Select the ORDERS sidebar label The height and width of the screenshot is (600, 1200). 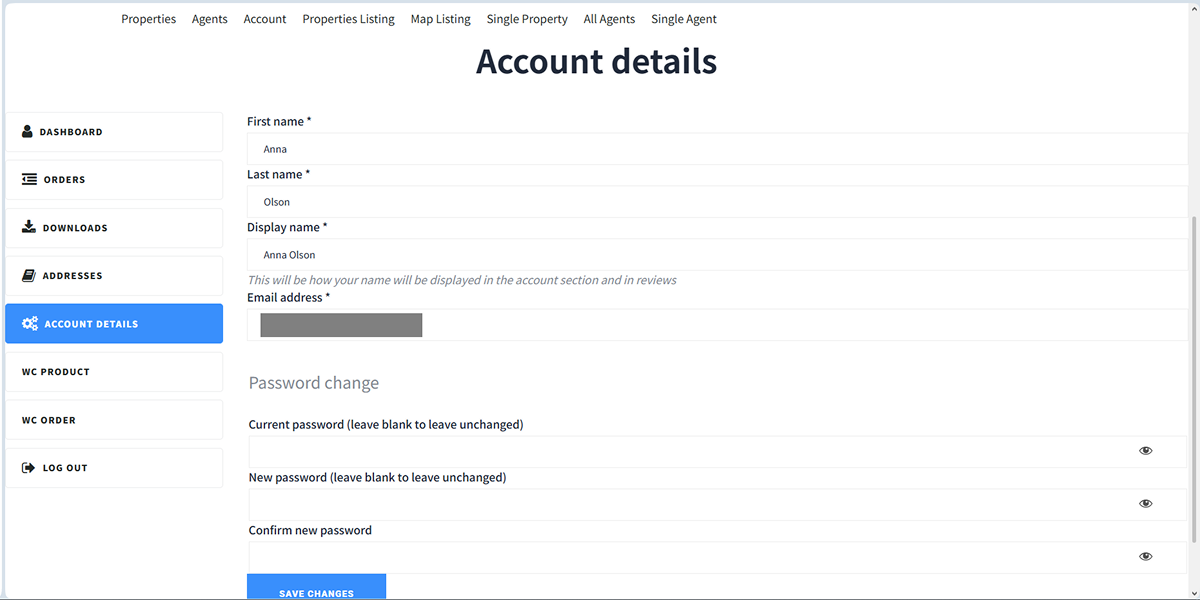click(x=65, y=180)
